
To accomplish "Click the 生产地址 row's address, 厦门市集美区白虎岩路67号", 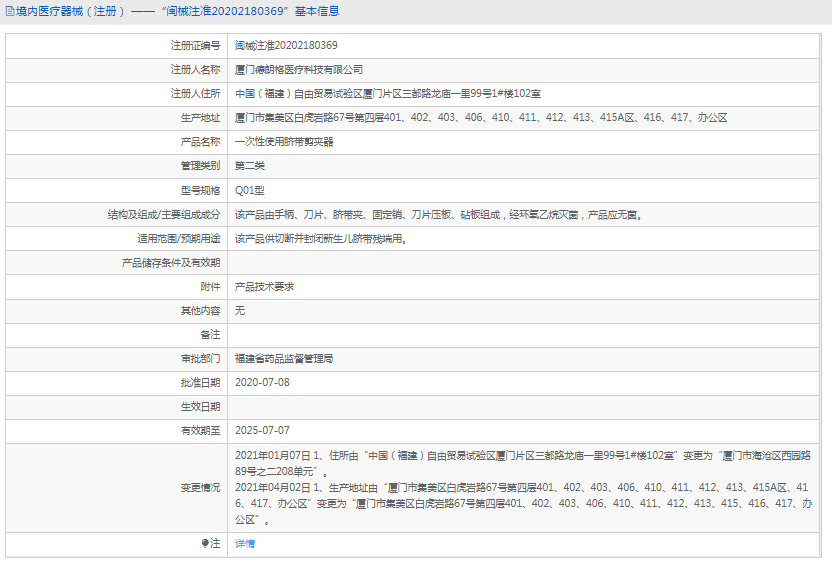I will coord(481,118).
